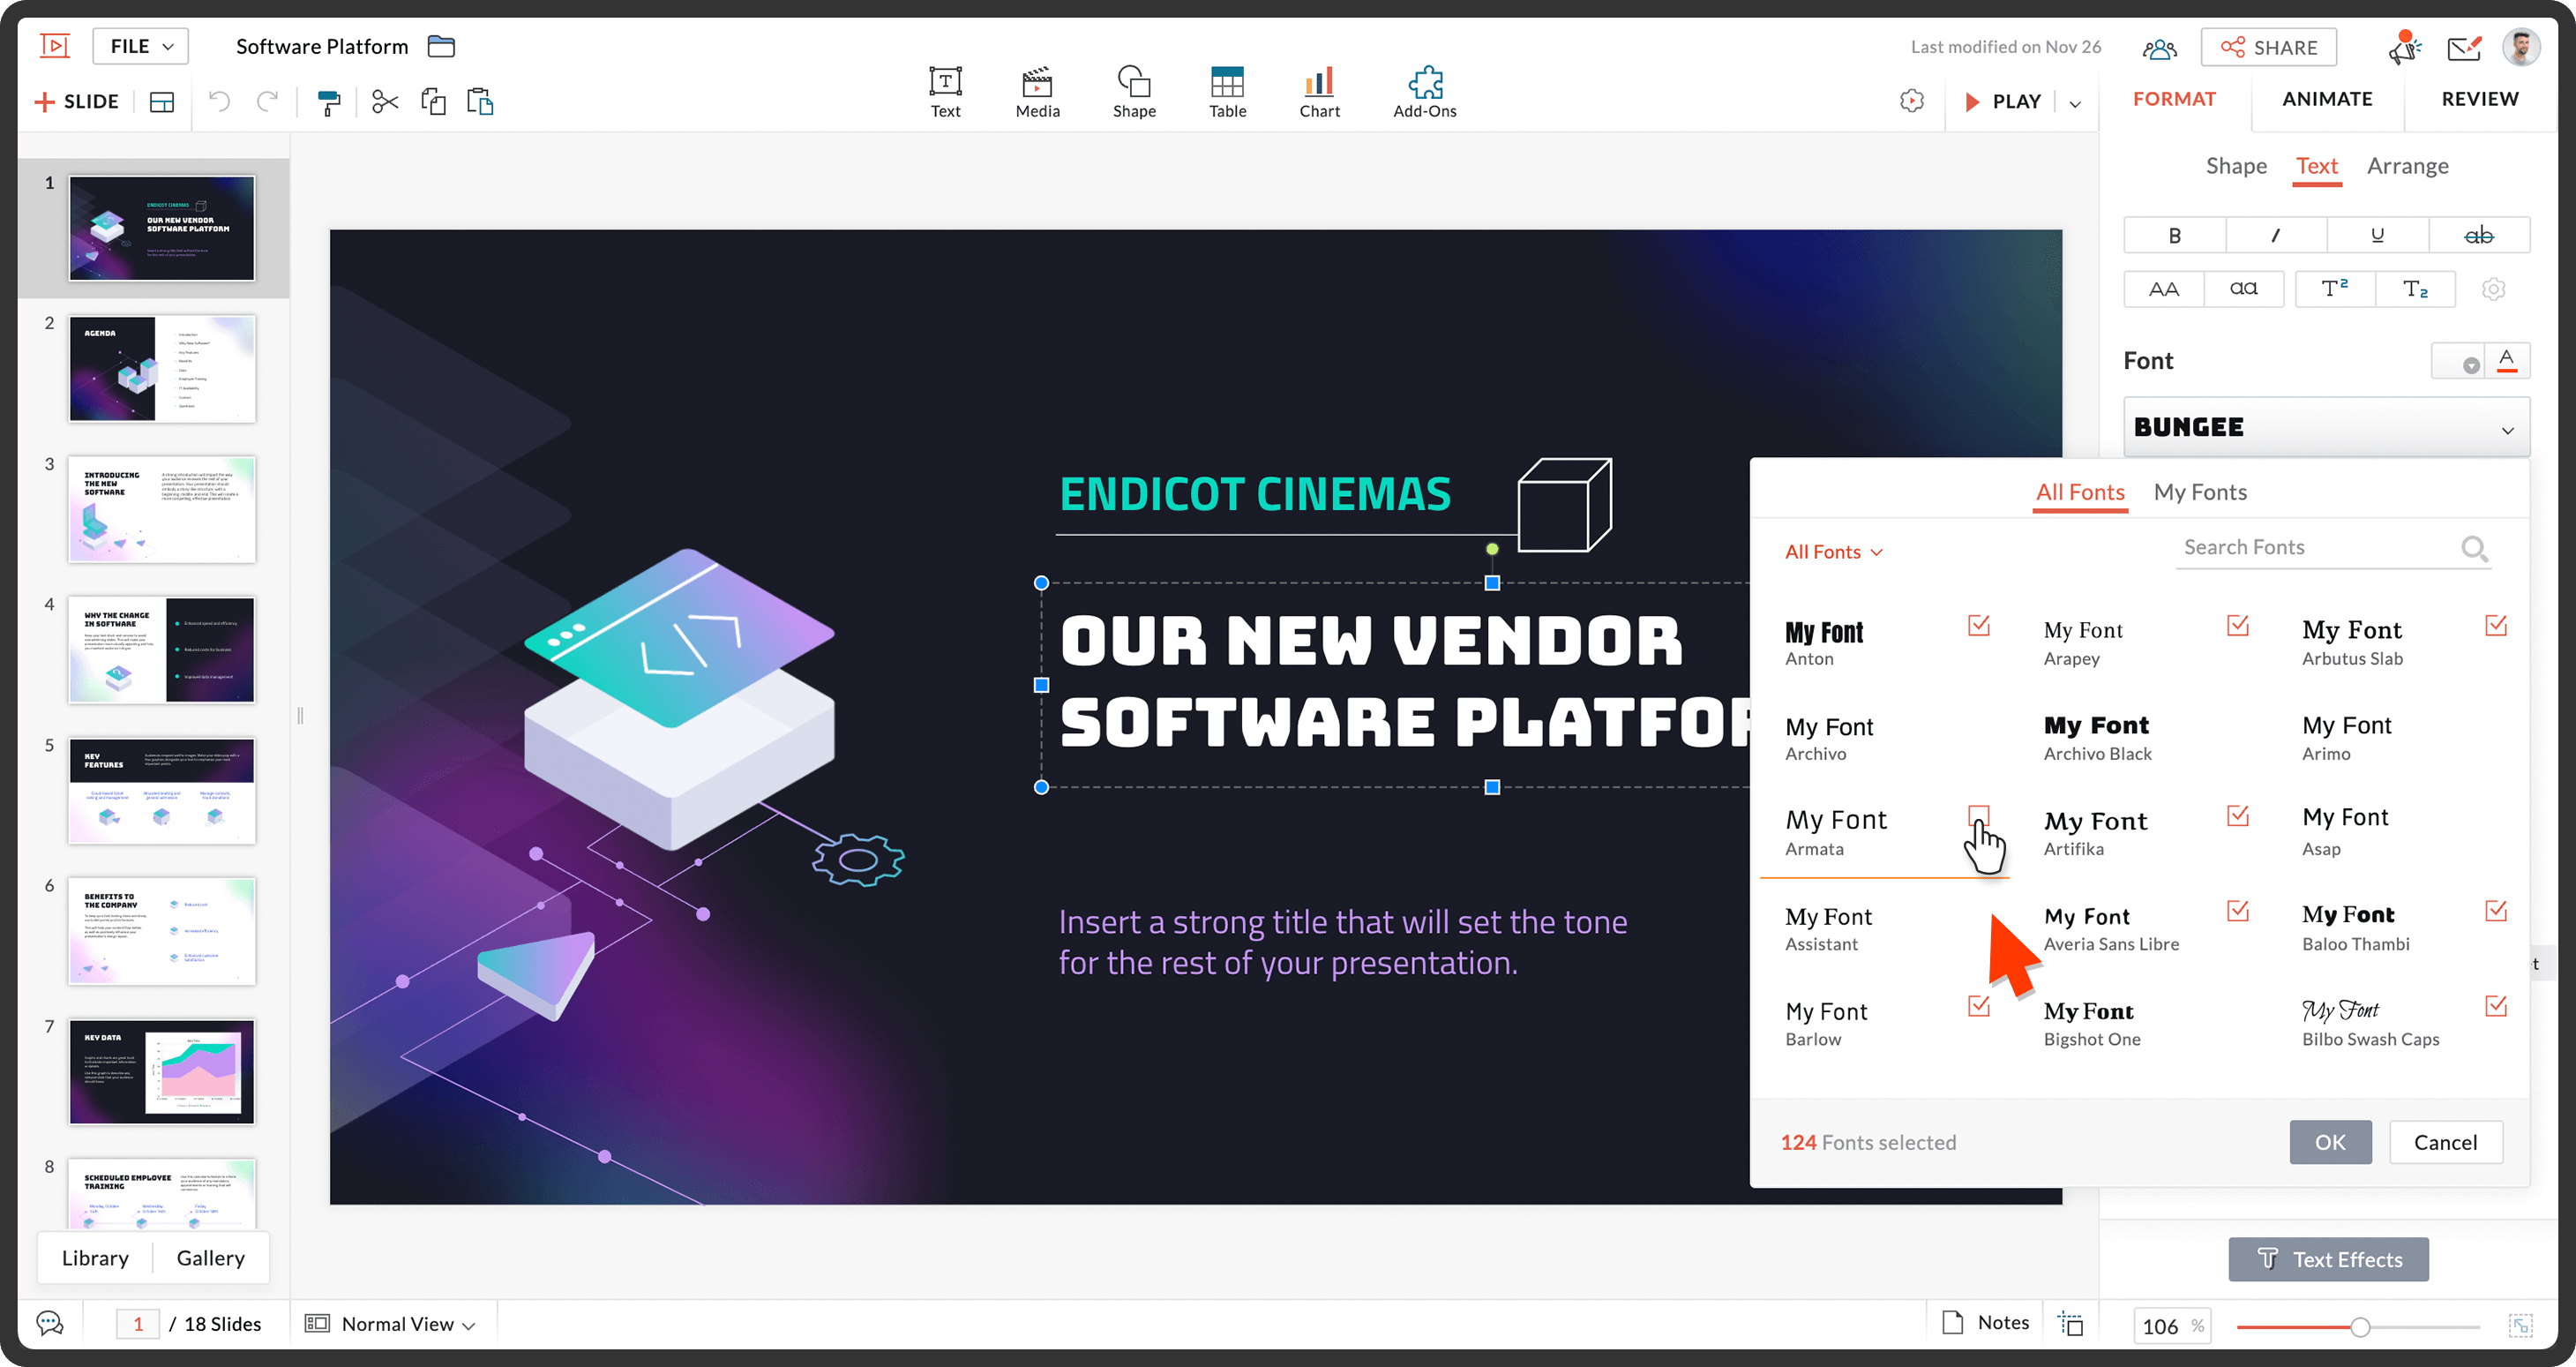
Task: Confirm font selection with OK
Action: pos(2330,1142)
